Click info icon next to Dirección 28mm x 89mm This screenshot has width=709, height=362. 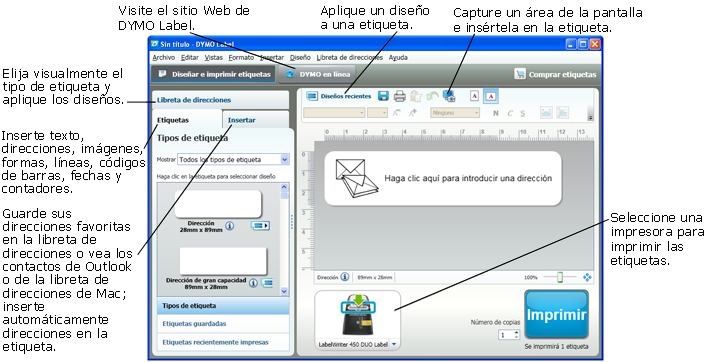click(x=230, y=225)
